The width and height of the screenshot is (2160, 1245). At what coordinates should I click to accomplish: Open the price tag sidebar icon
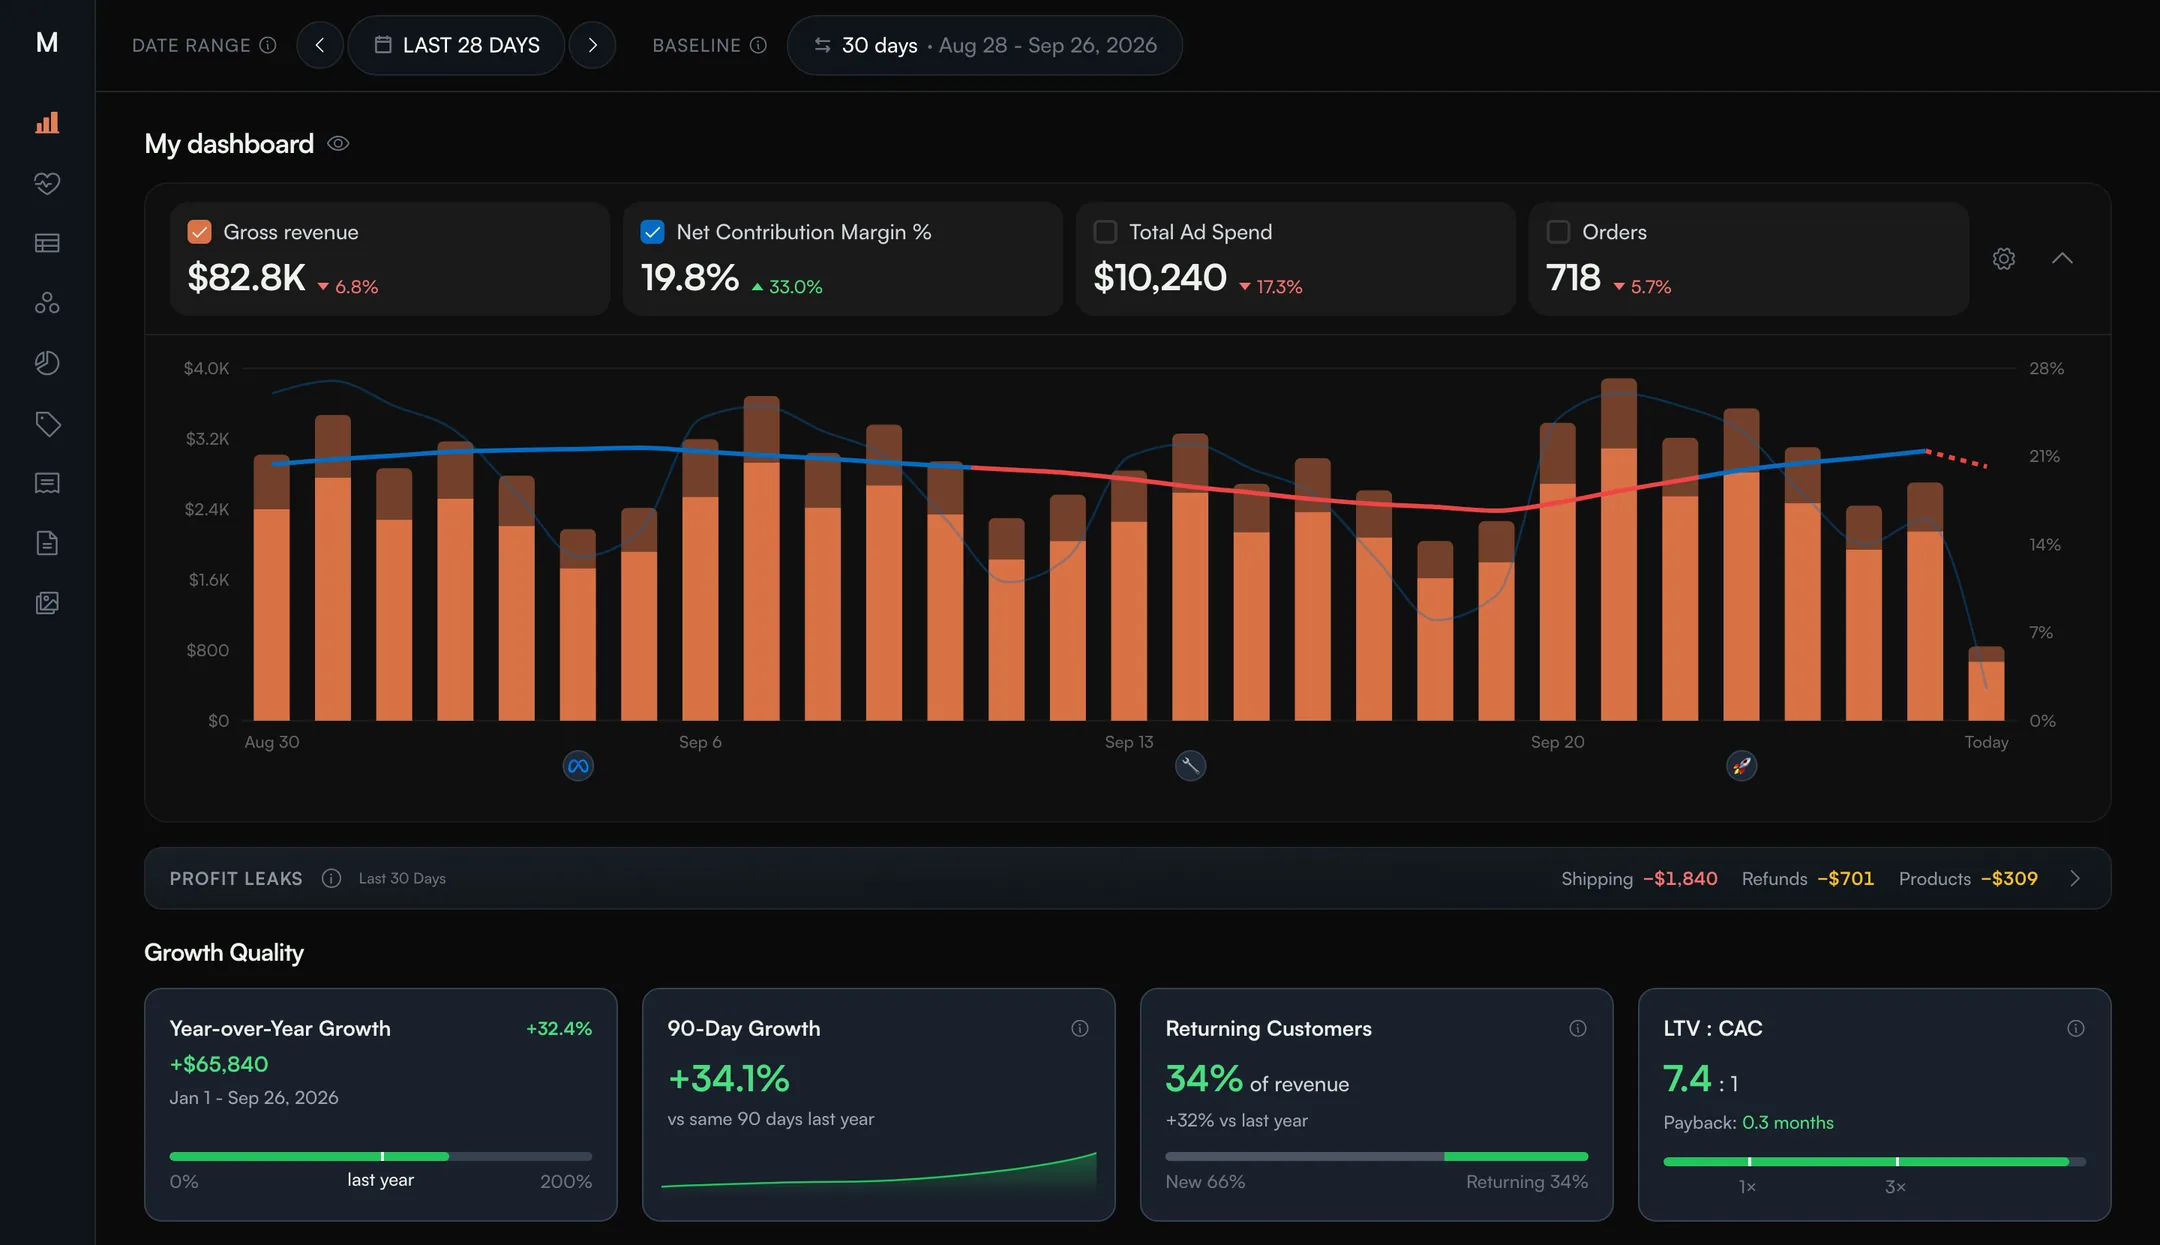click(47, 423)
